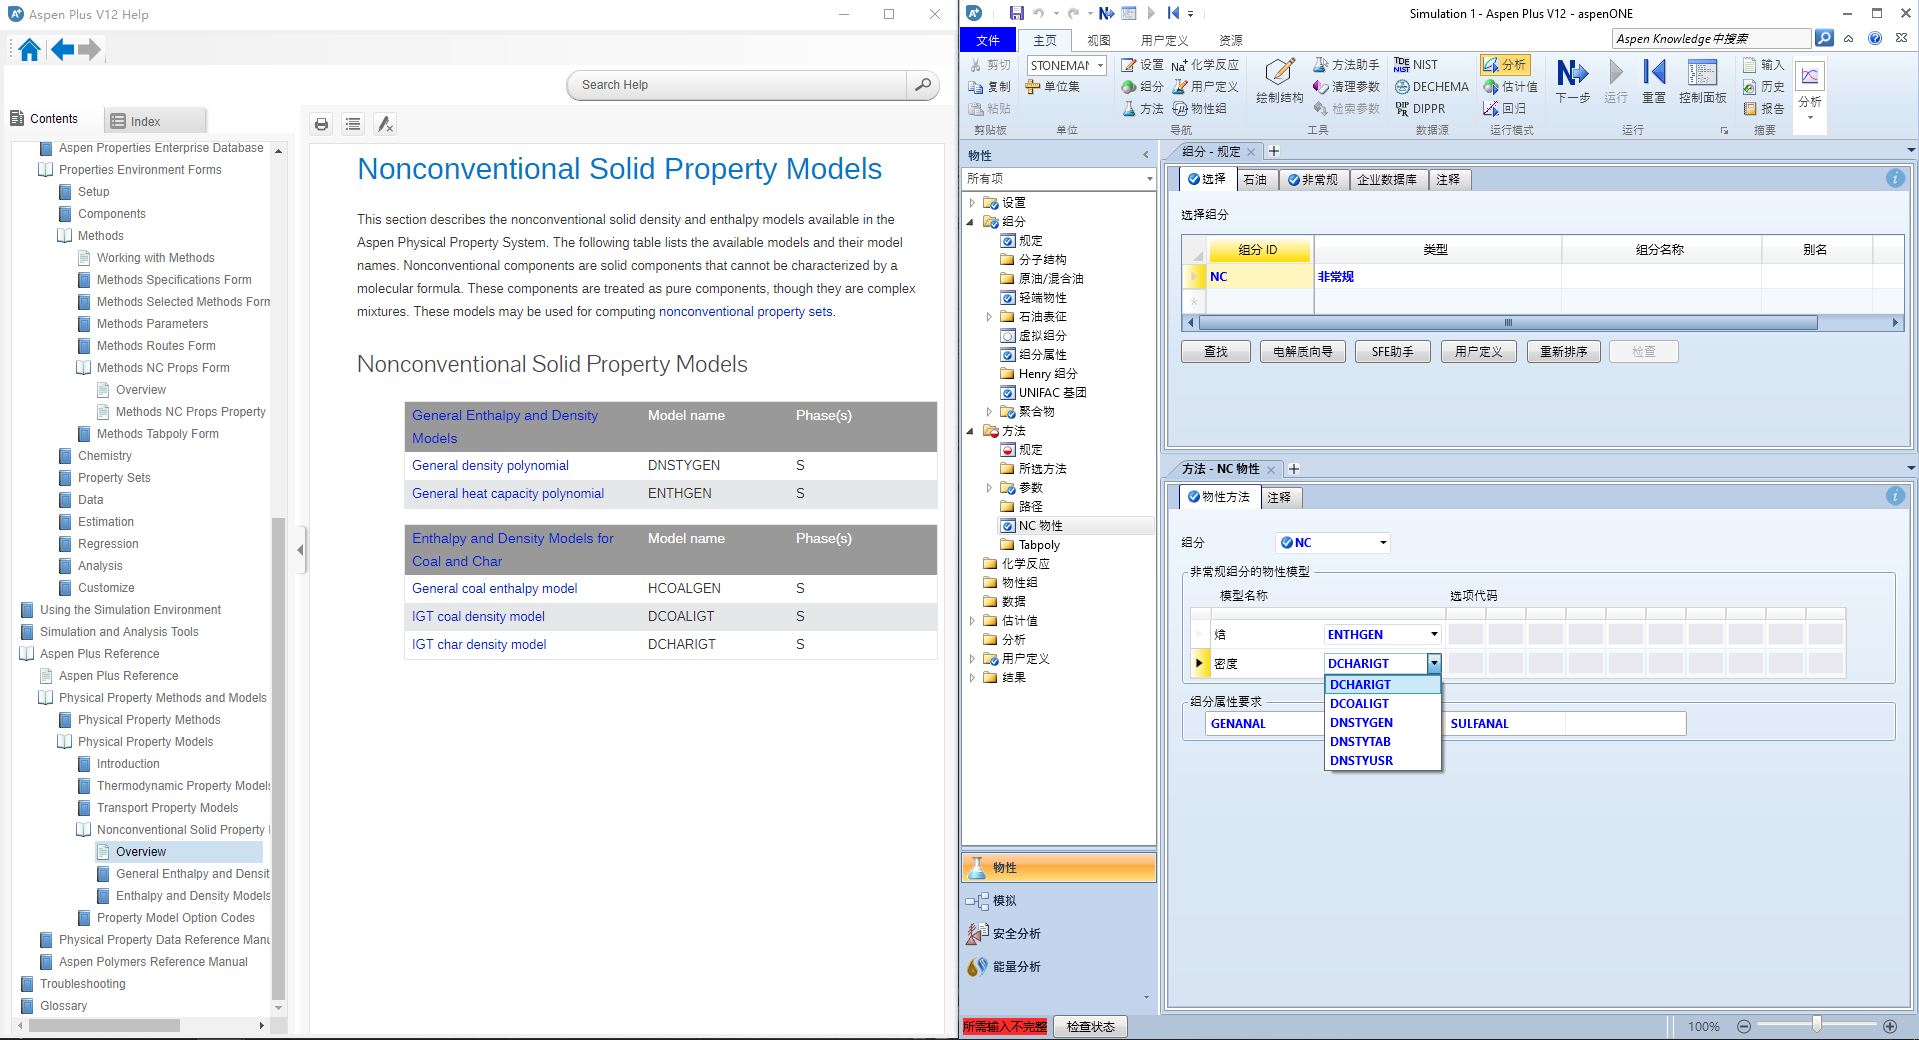The image size is (1919, 1040).
Task: Click the help highlight options icon
Action: pyautogui.click(x=385, y=124)
